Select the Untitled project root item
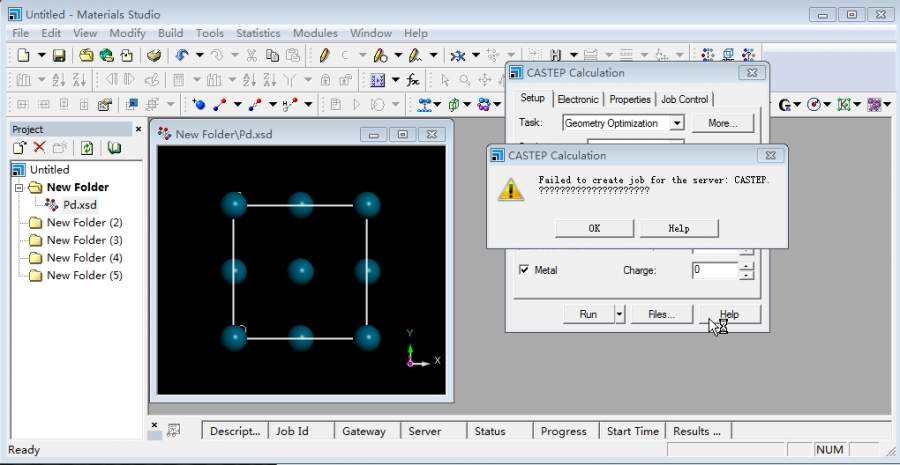This screenshot has height=465, width=900. [49, 170]
